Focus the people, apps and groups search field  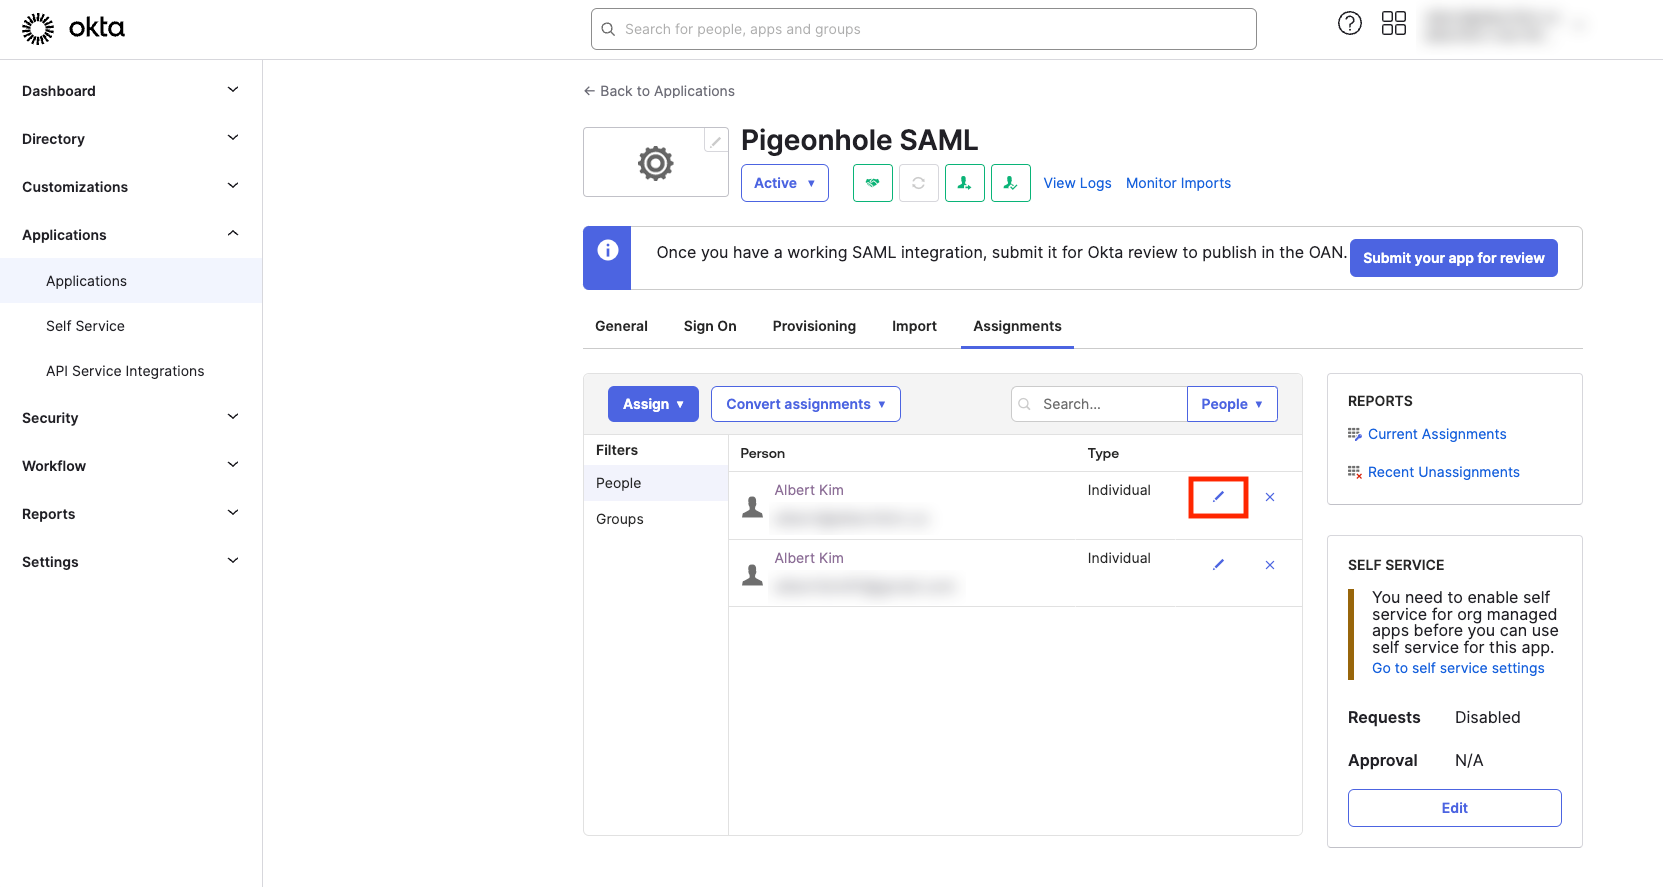click(924, 29)
